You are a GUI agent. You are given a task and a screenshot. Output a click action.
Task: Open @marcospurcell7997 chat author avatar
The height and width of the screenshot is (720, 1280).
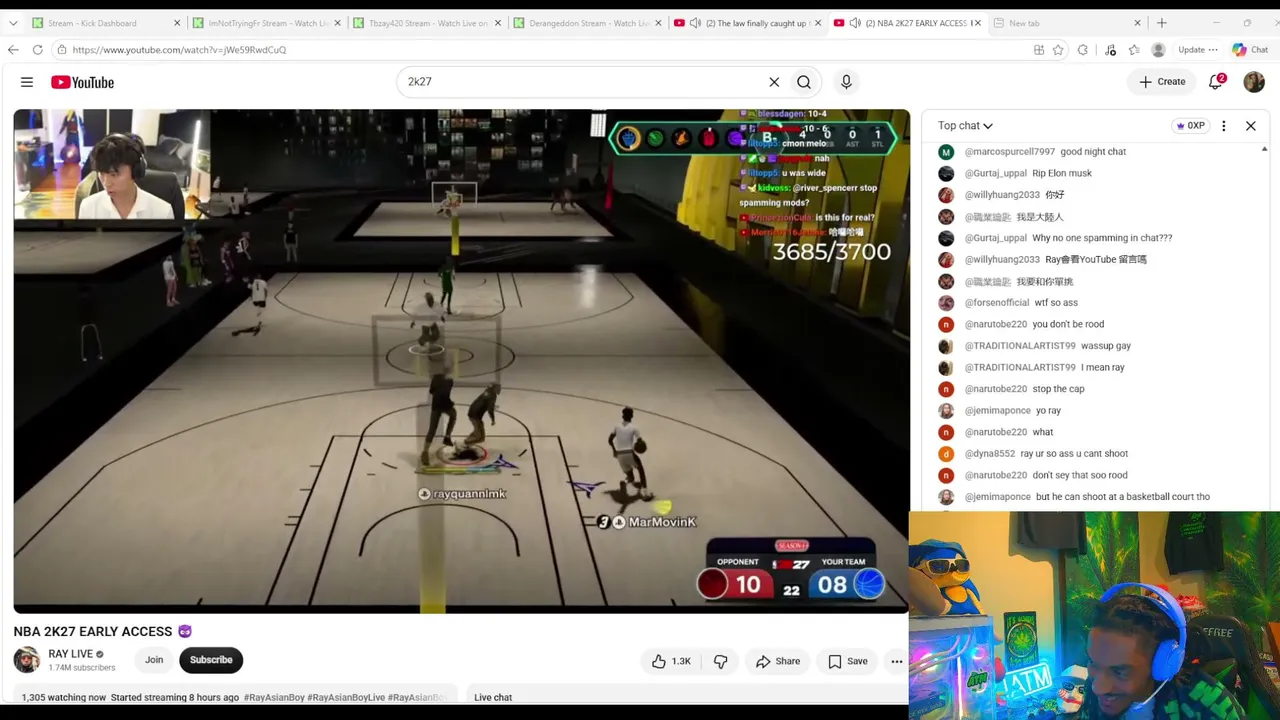click(946, 152)
